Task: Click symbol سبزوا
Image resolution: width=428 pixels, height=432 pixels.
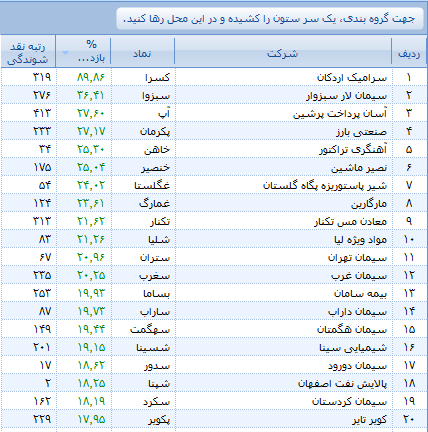Action: [x=156, y=96]
